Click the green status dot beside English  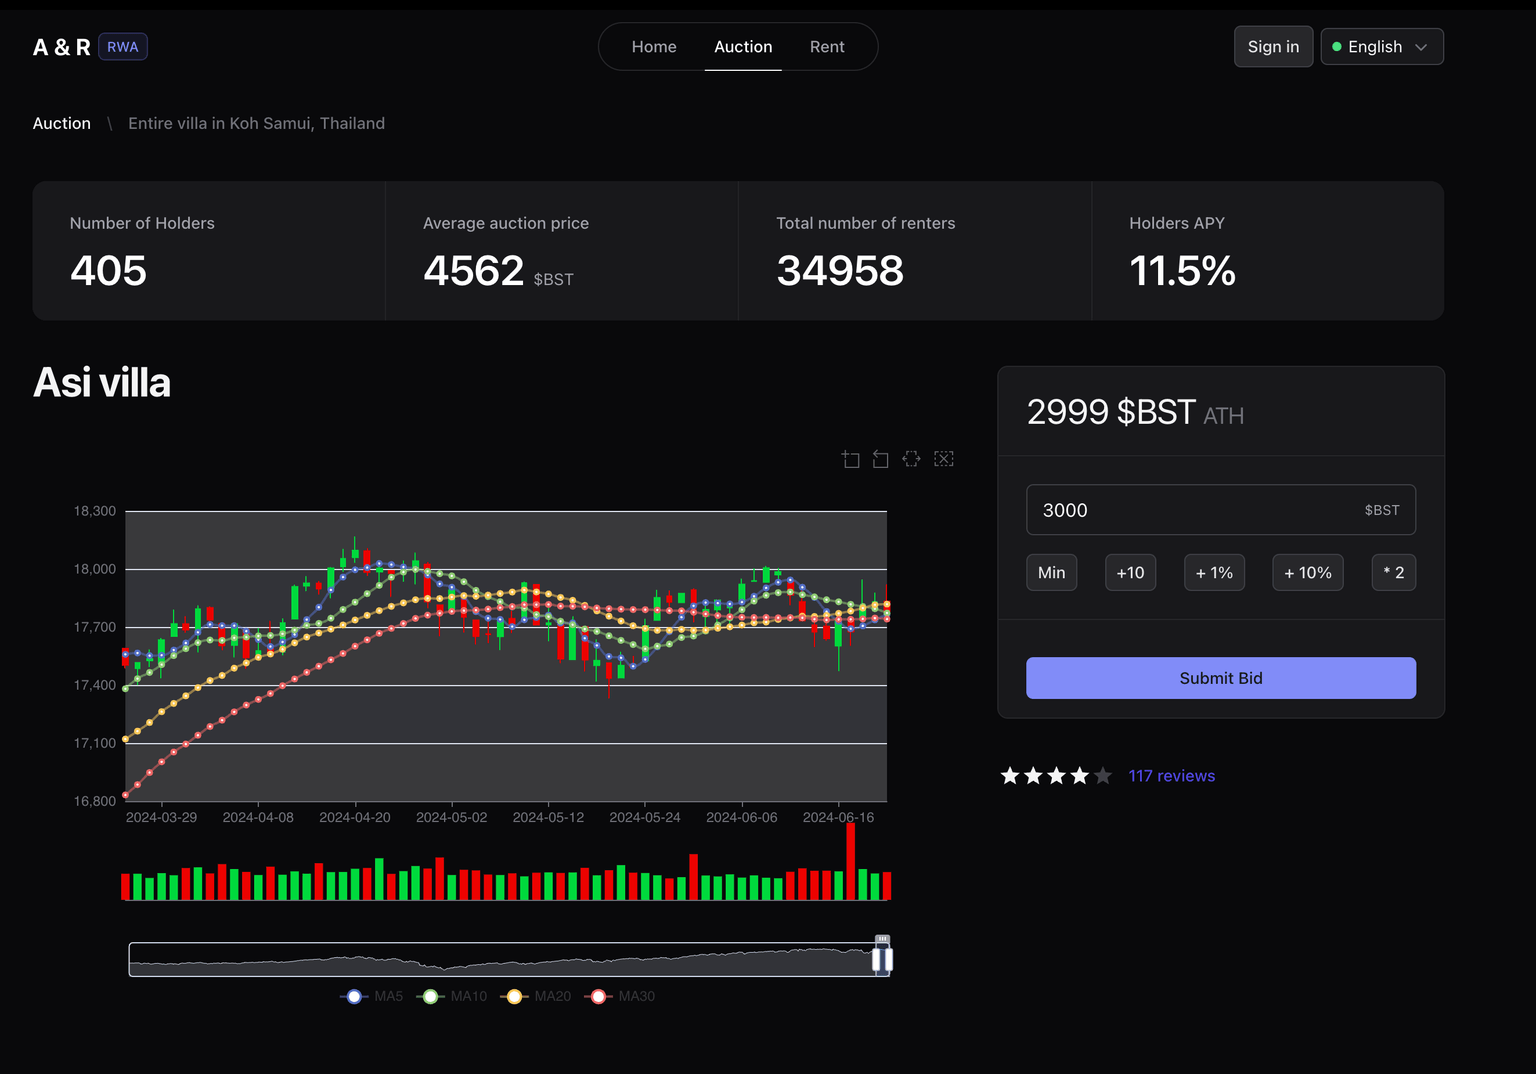[x=1337, y=47]
